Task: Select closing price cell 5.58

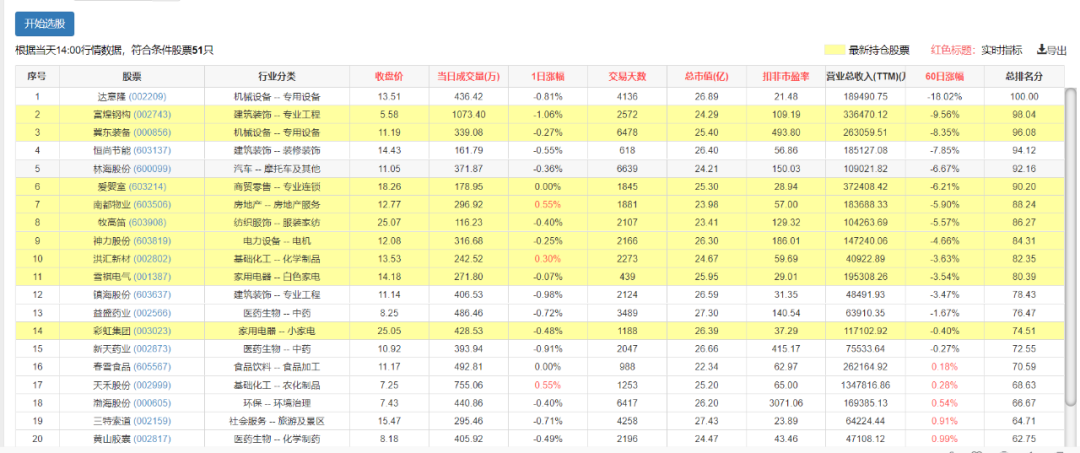Action: [x=388, y=114]
